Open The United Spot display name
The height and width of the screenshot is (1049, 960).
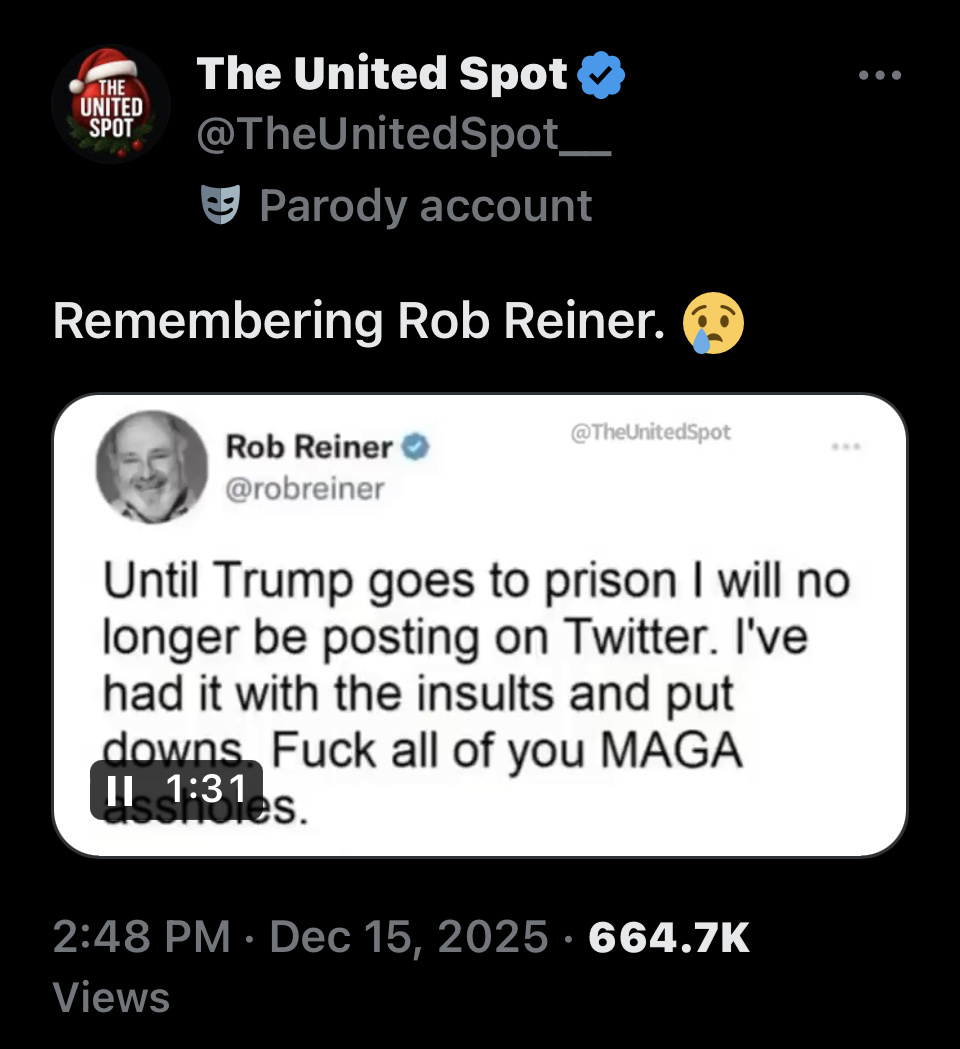click(x=382, y=75)
